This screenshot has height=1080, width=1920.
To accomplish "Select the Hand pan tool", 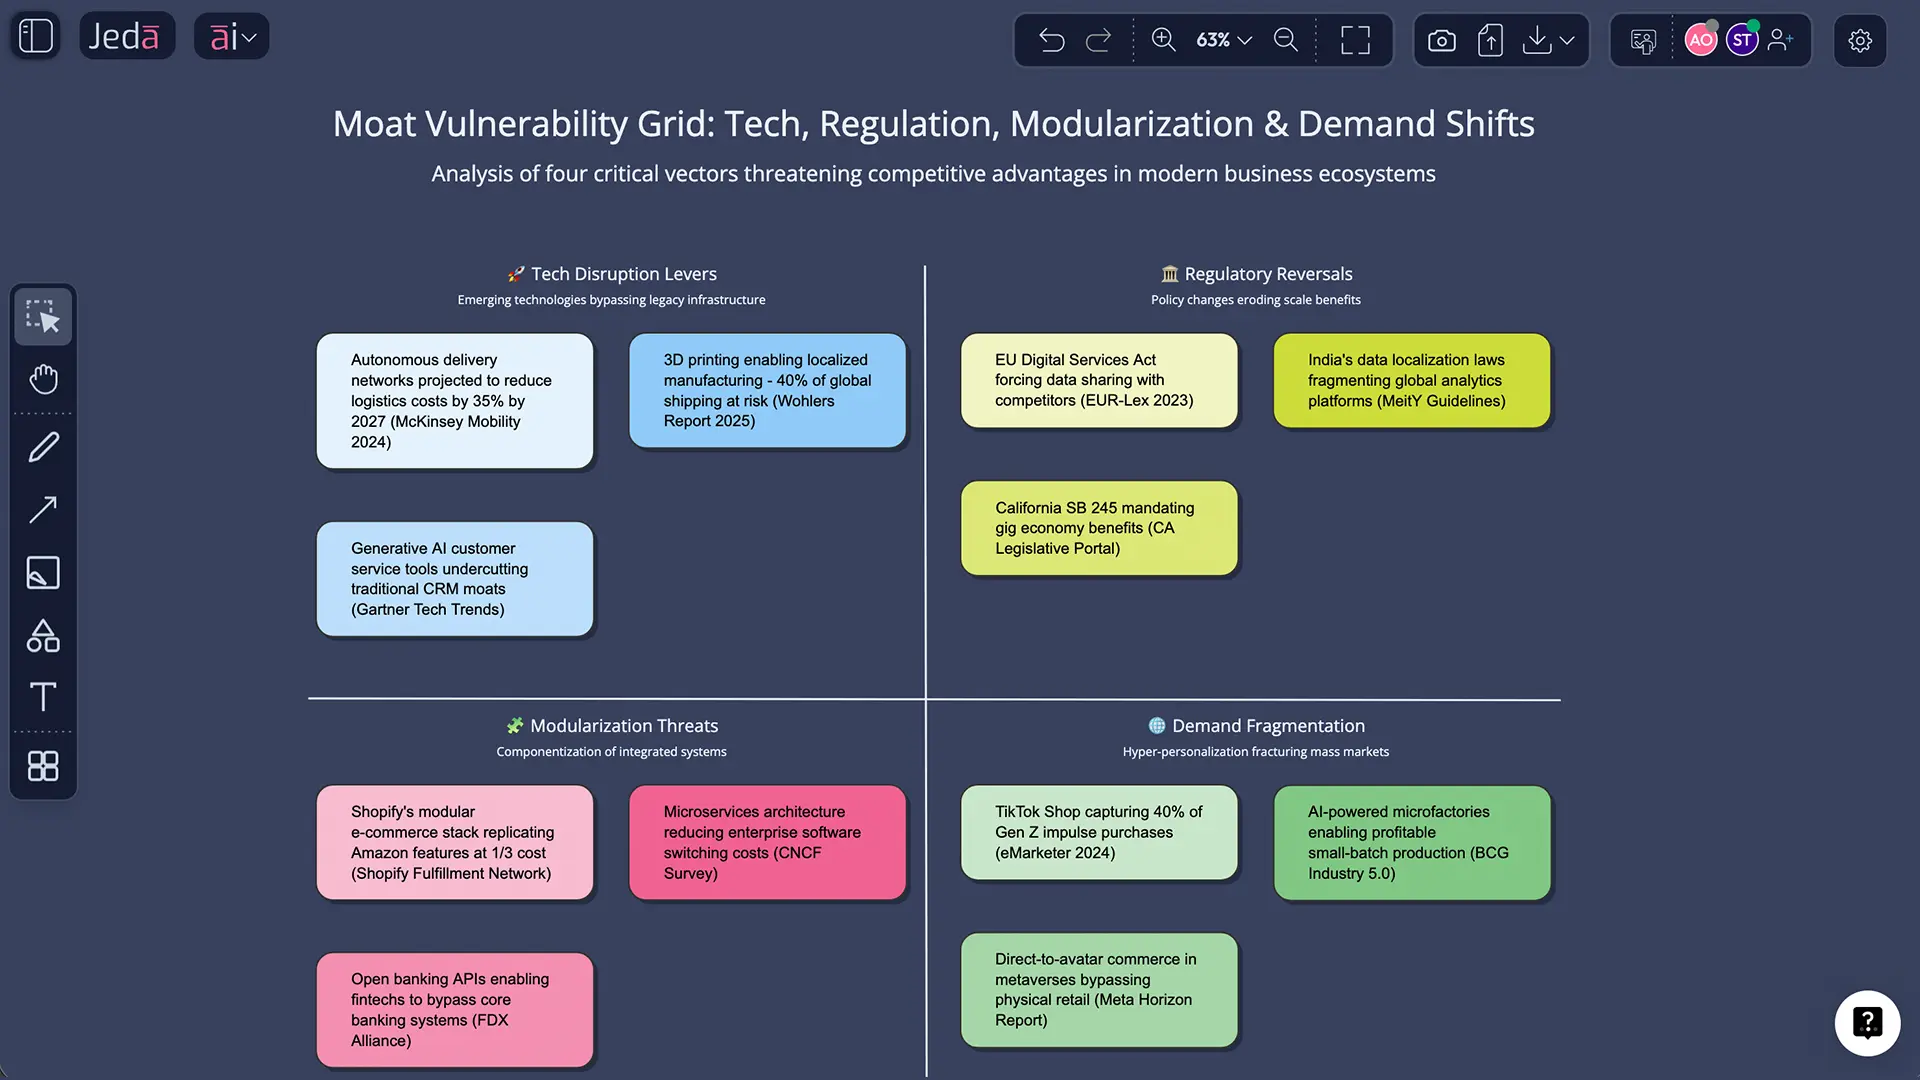I will point(43,379).
